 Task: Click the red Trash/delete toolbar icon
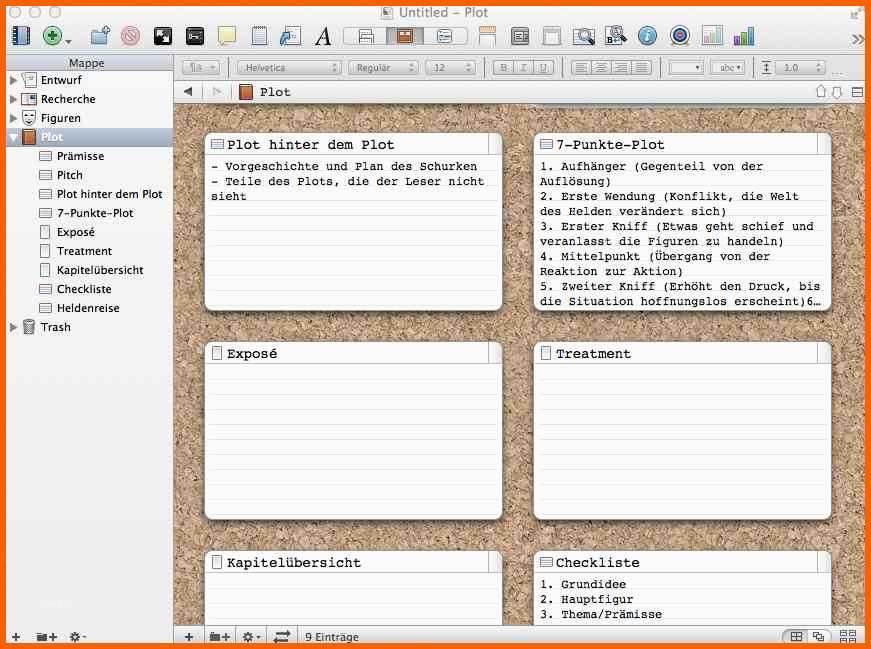click(x=131, y=37)
